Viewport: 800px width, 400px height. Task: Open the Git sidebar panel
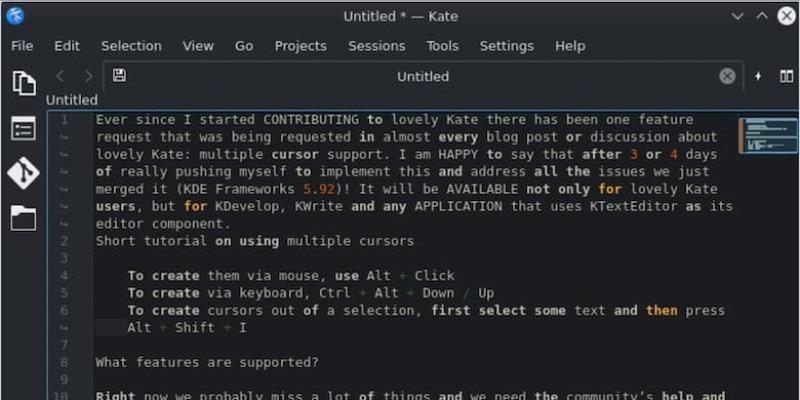point(23,173)
